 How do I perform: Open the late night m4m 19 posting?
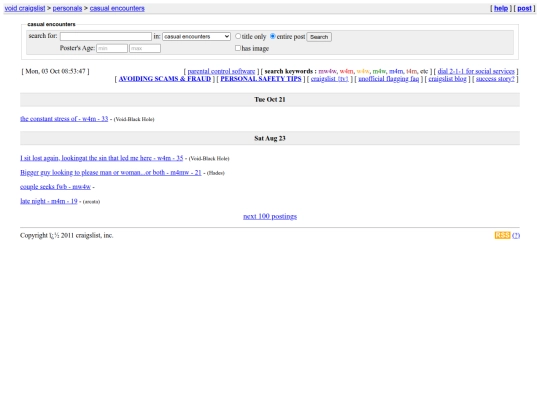click(49, 201)
